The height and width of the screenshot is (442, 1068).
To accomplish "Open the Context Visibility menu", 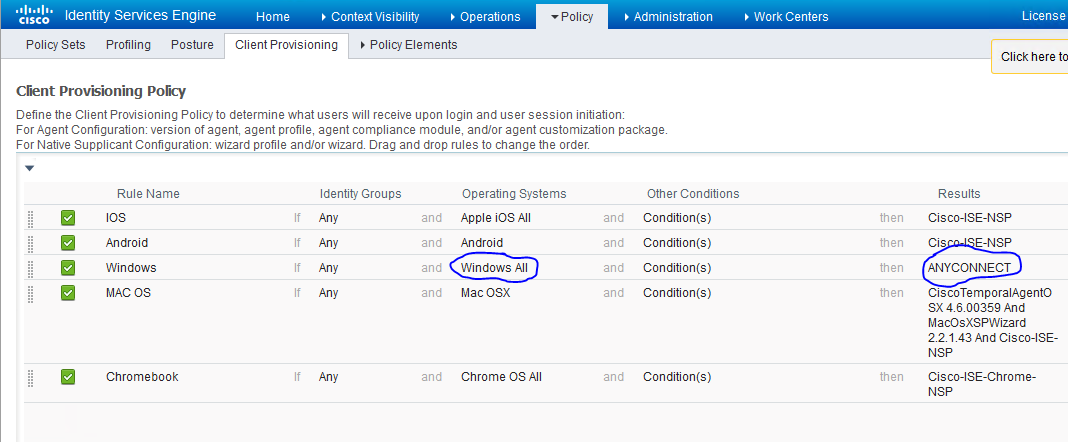I will (370, 16).
